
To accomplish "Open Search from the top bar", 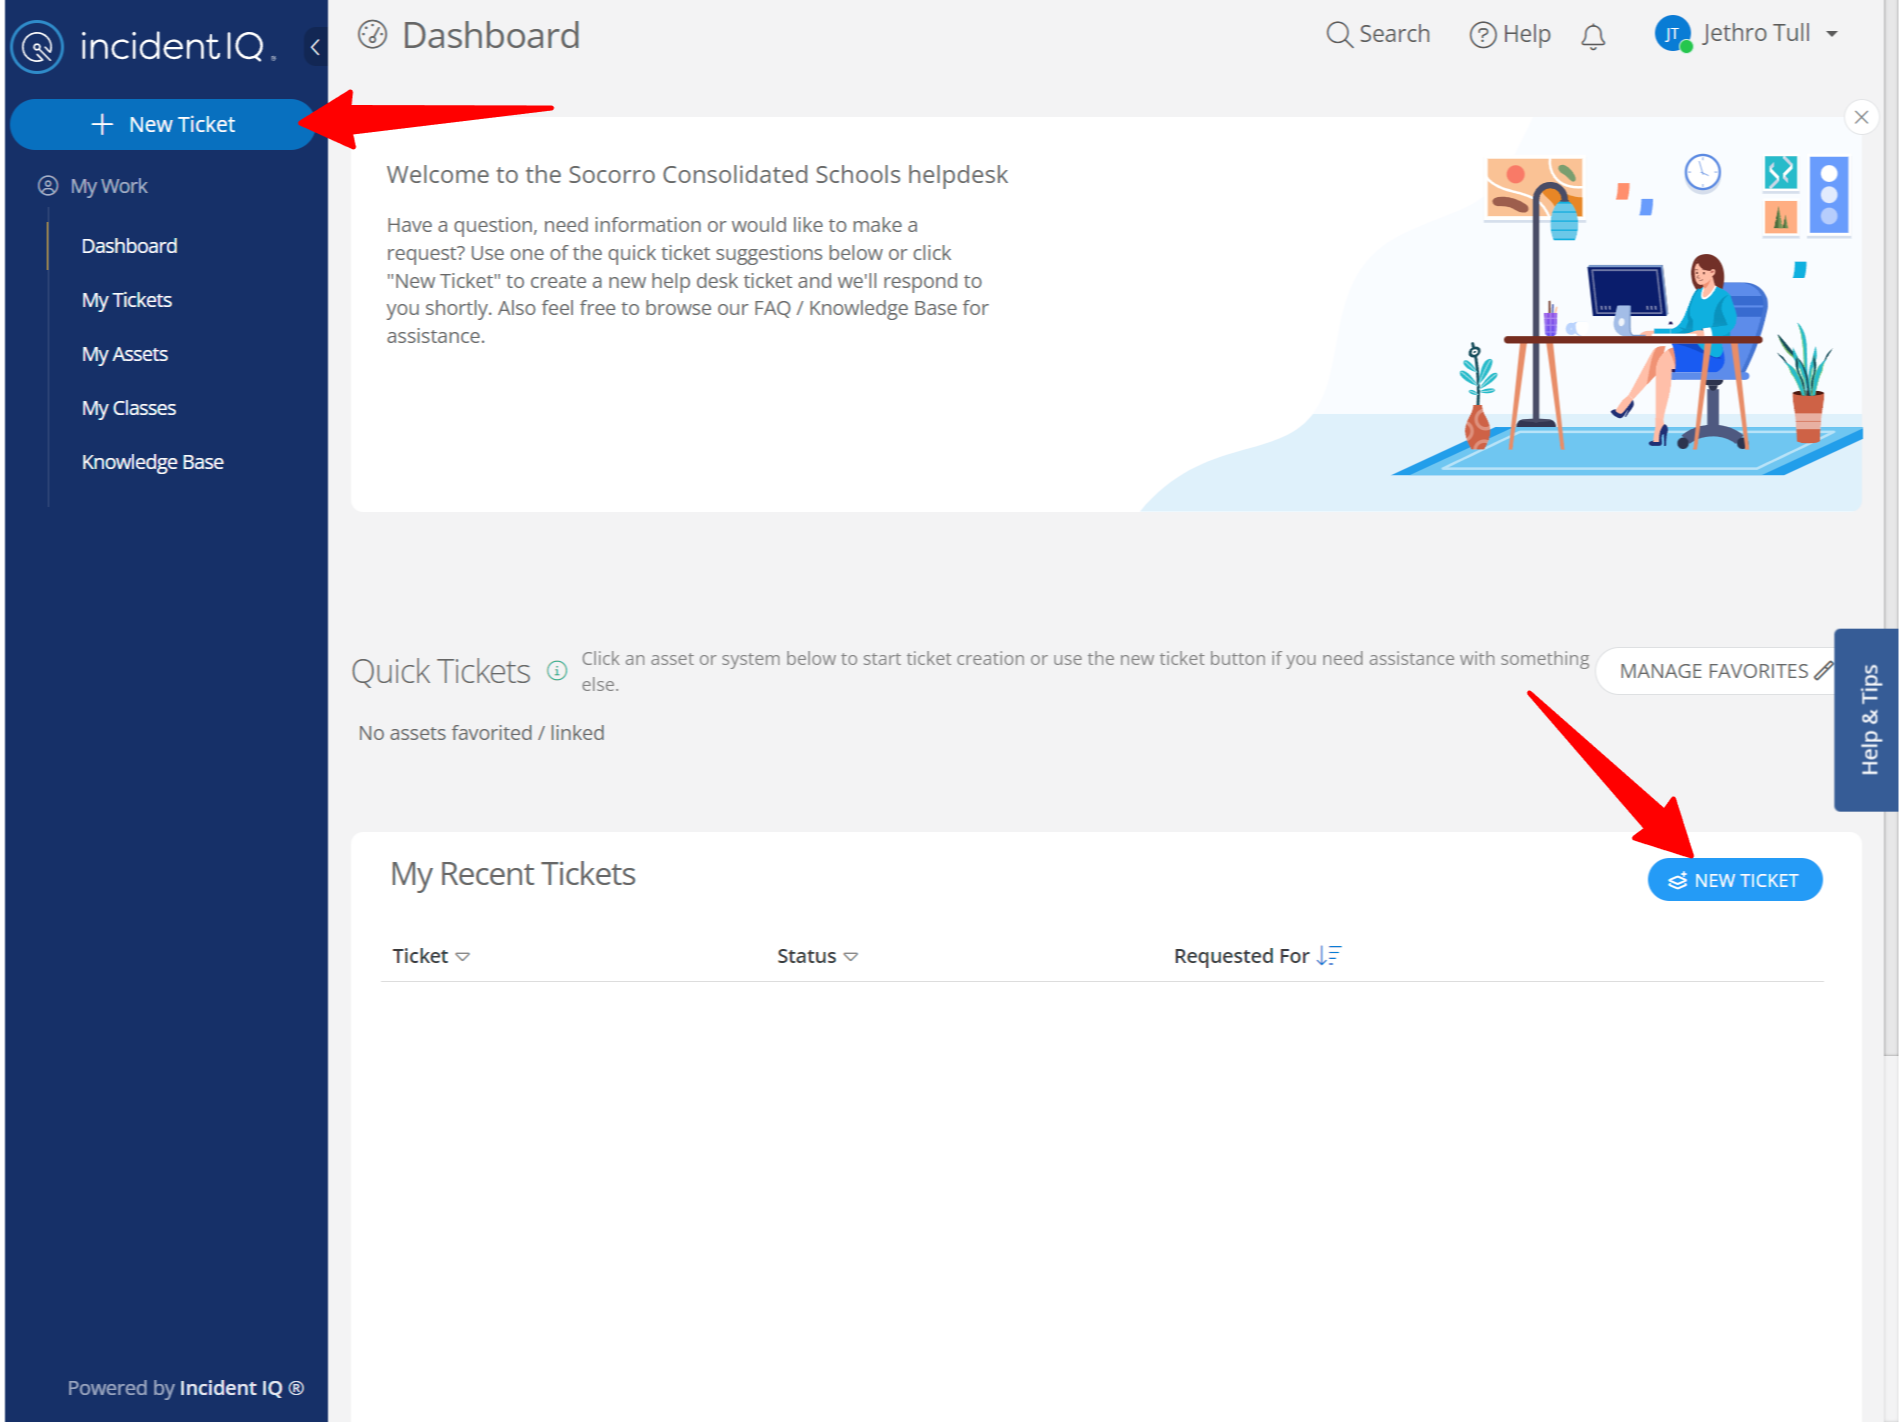I will [x=1378, y=34].
